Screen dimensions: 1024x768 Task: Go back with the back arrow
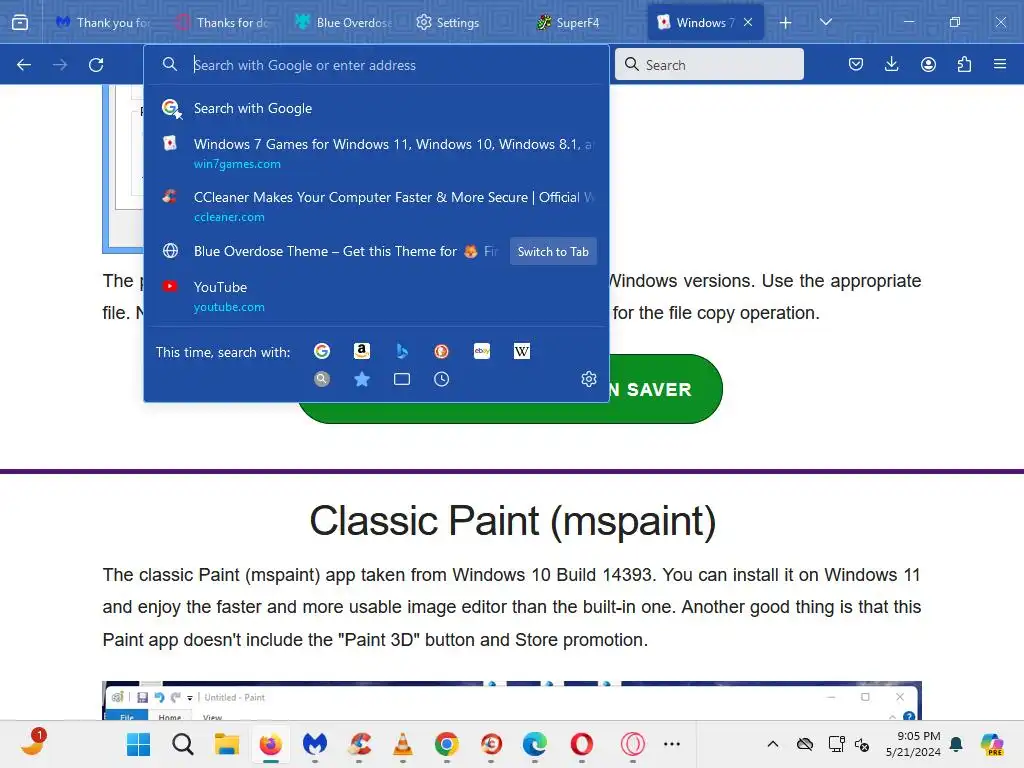(24, 65)
